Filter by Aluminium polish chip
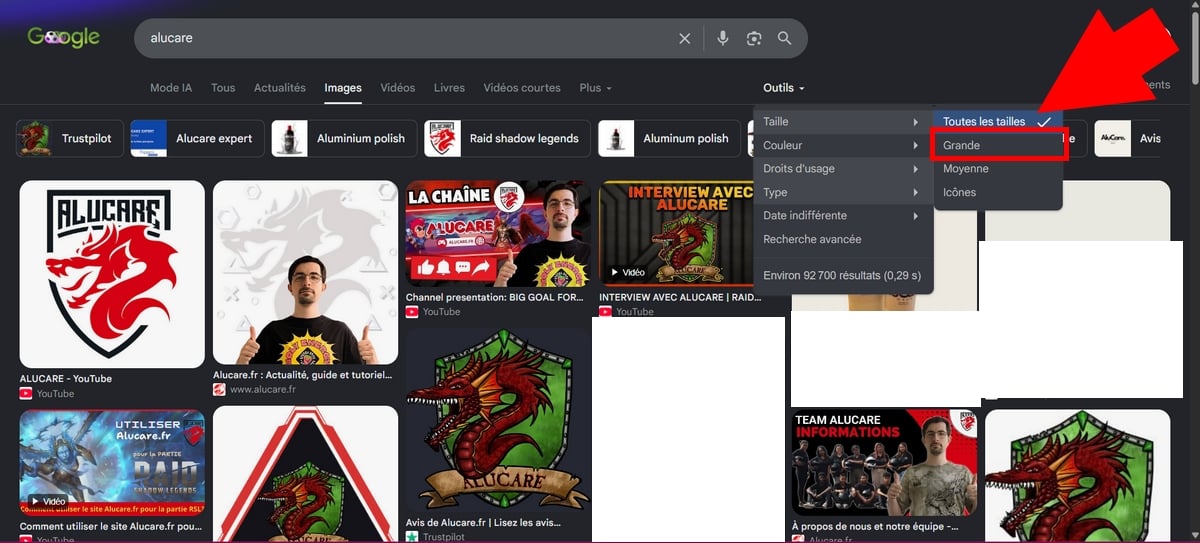 [x=344, y=138]
